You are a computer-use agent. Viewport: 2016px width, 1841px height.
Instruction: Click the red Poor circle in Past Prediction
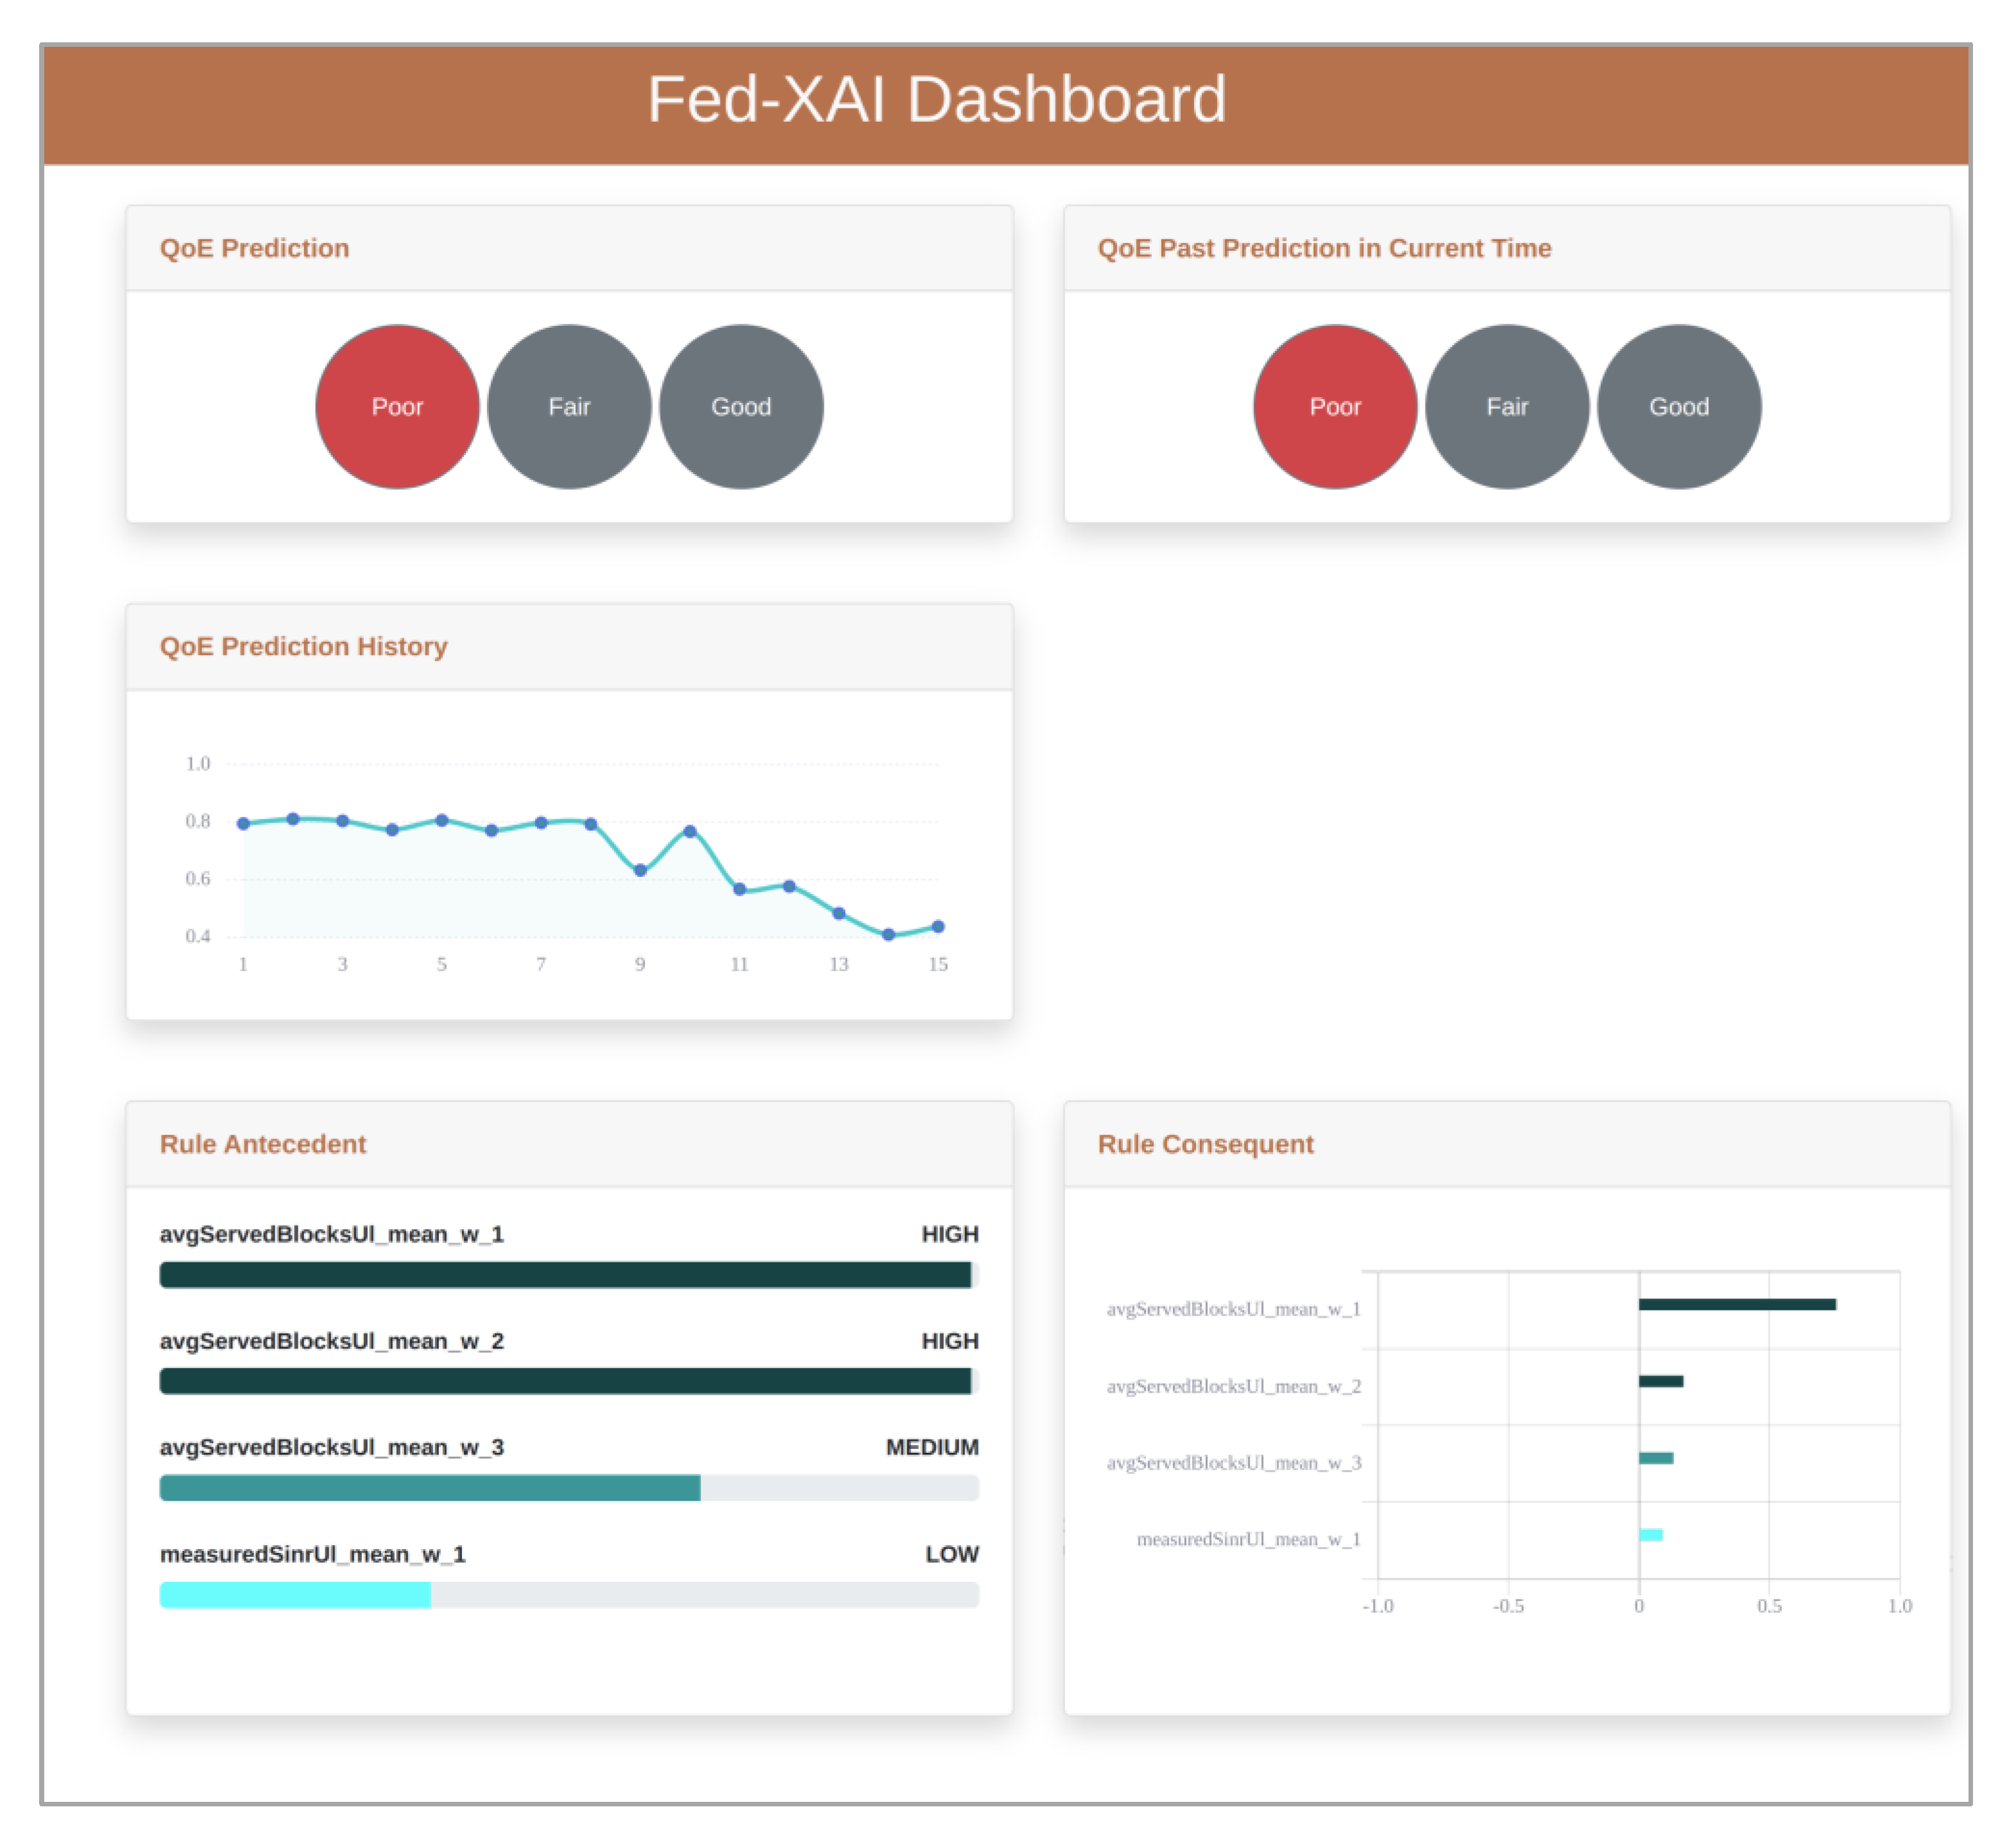click(1335, 406)
